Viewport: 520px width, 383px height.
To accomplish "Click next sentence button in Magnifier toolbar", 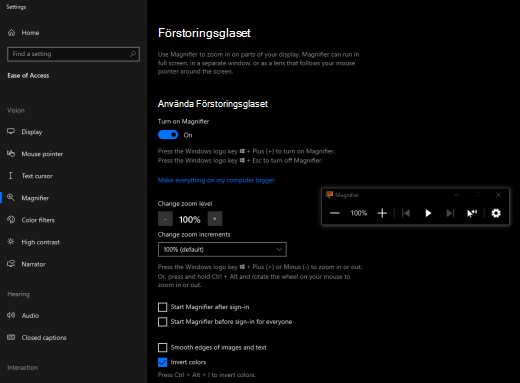I will coord(450,213).
